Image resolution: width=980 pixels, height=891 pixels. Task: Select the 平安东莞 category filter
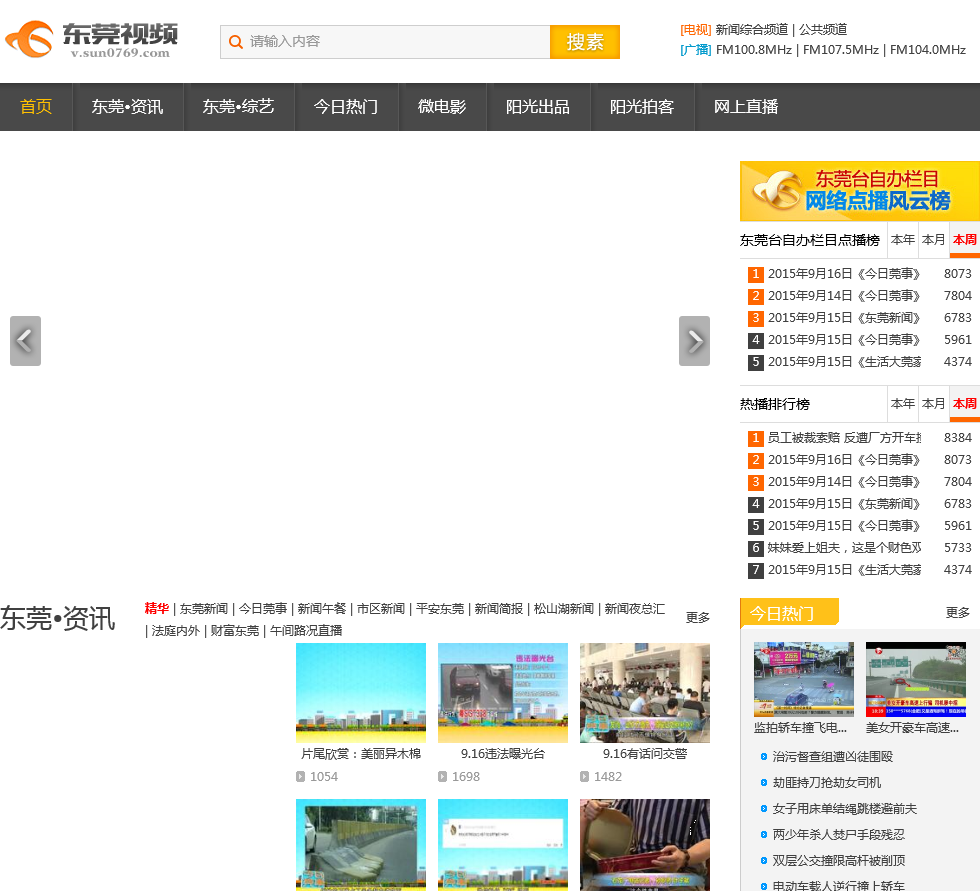tap(440, 609)
